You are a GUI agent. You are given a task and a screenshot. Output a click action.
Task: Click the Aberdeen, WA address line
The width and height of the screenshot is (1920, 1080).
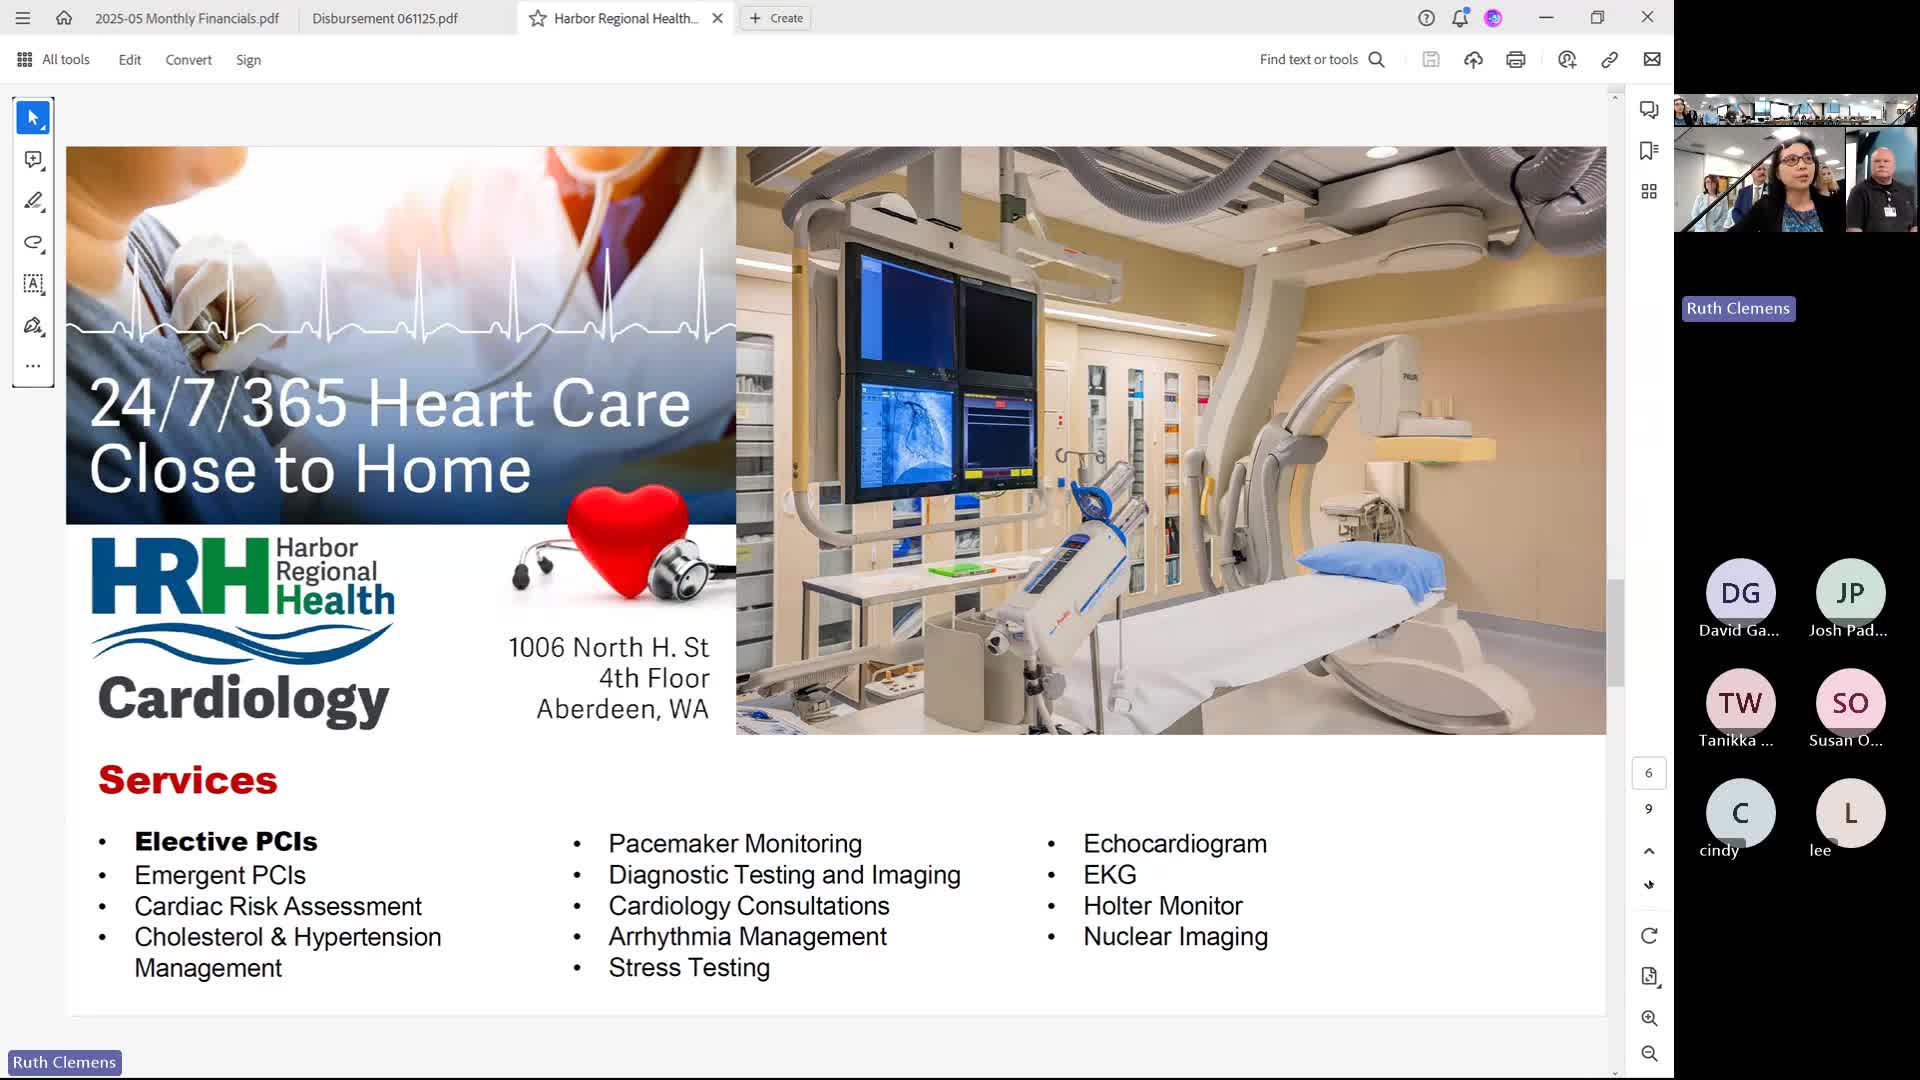[x=622, y=709]
